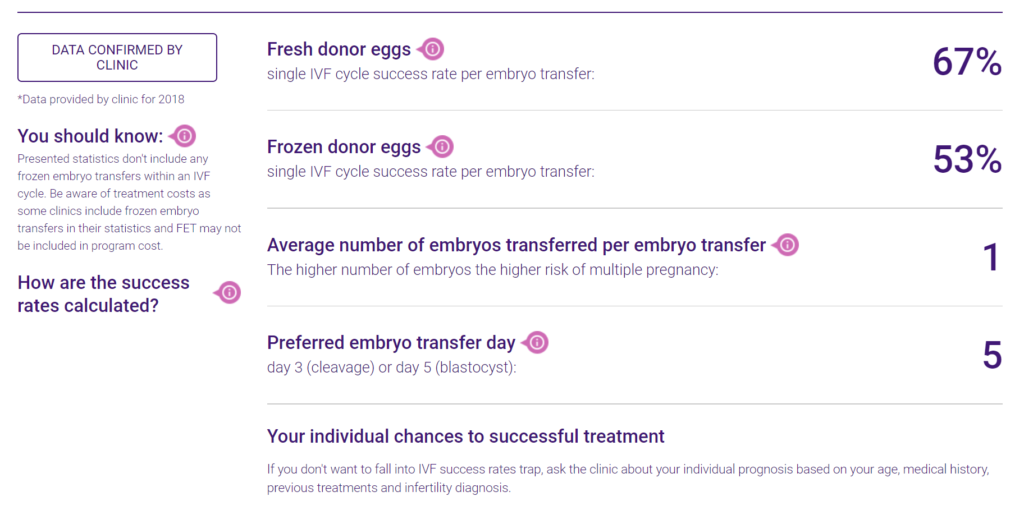
Task: Click the How are the success rates calculated heading
Action: (103, 294)
